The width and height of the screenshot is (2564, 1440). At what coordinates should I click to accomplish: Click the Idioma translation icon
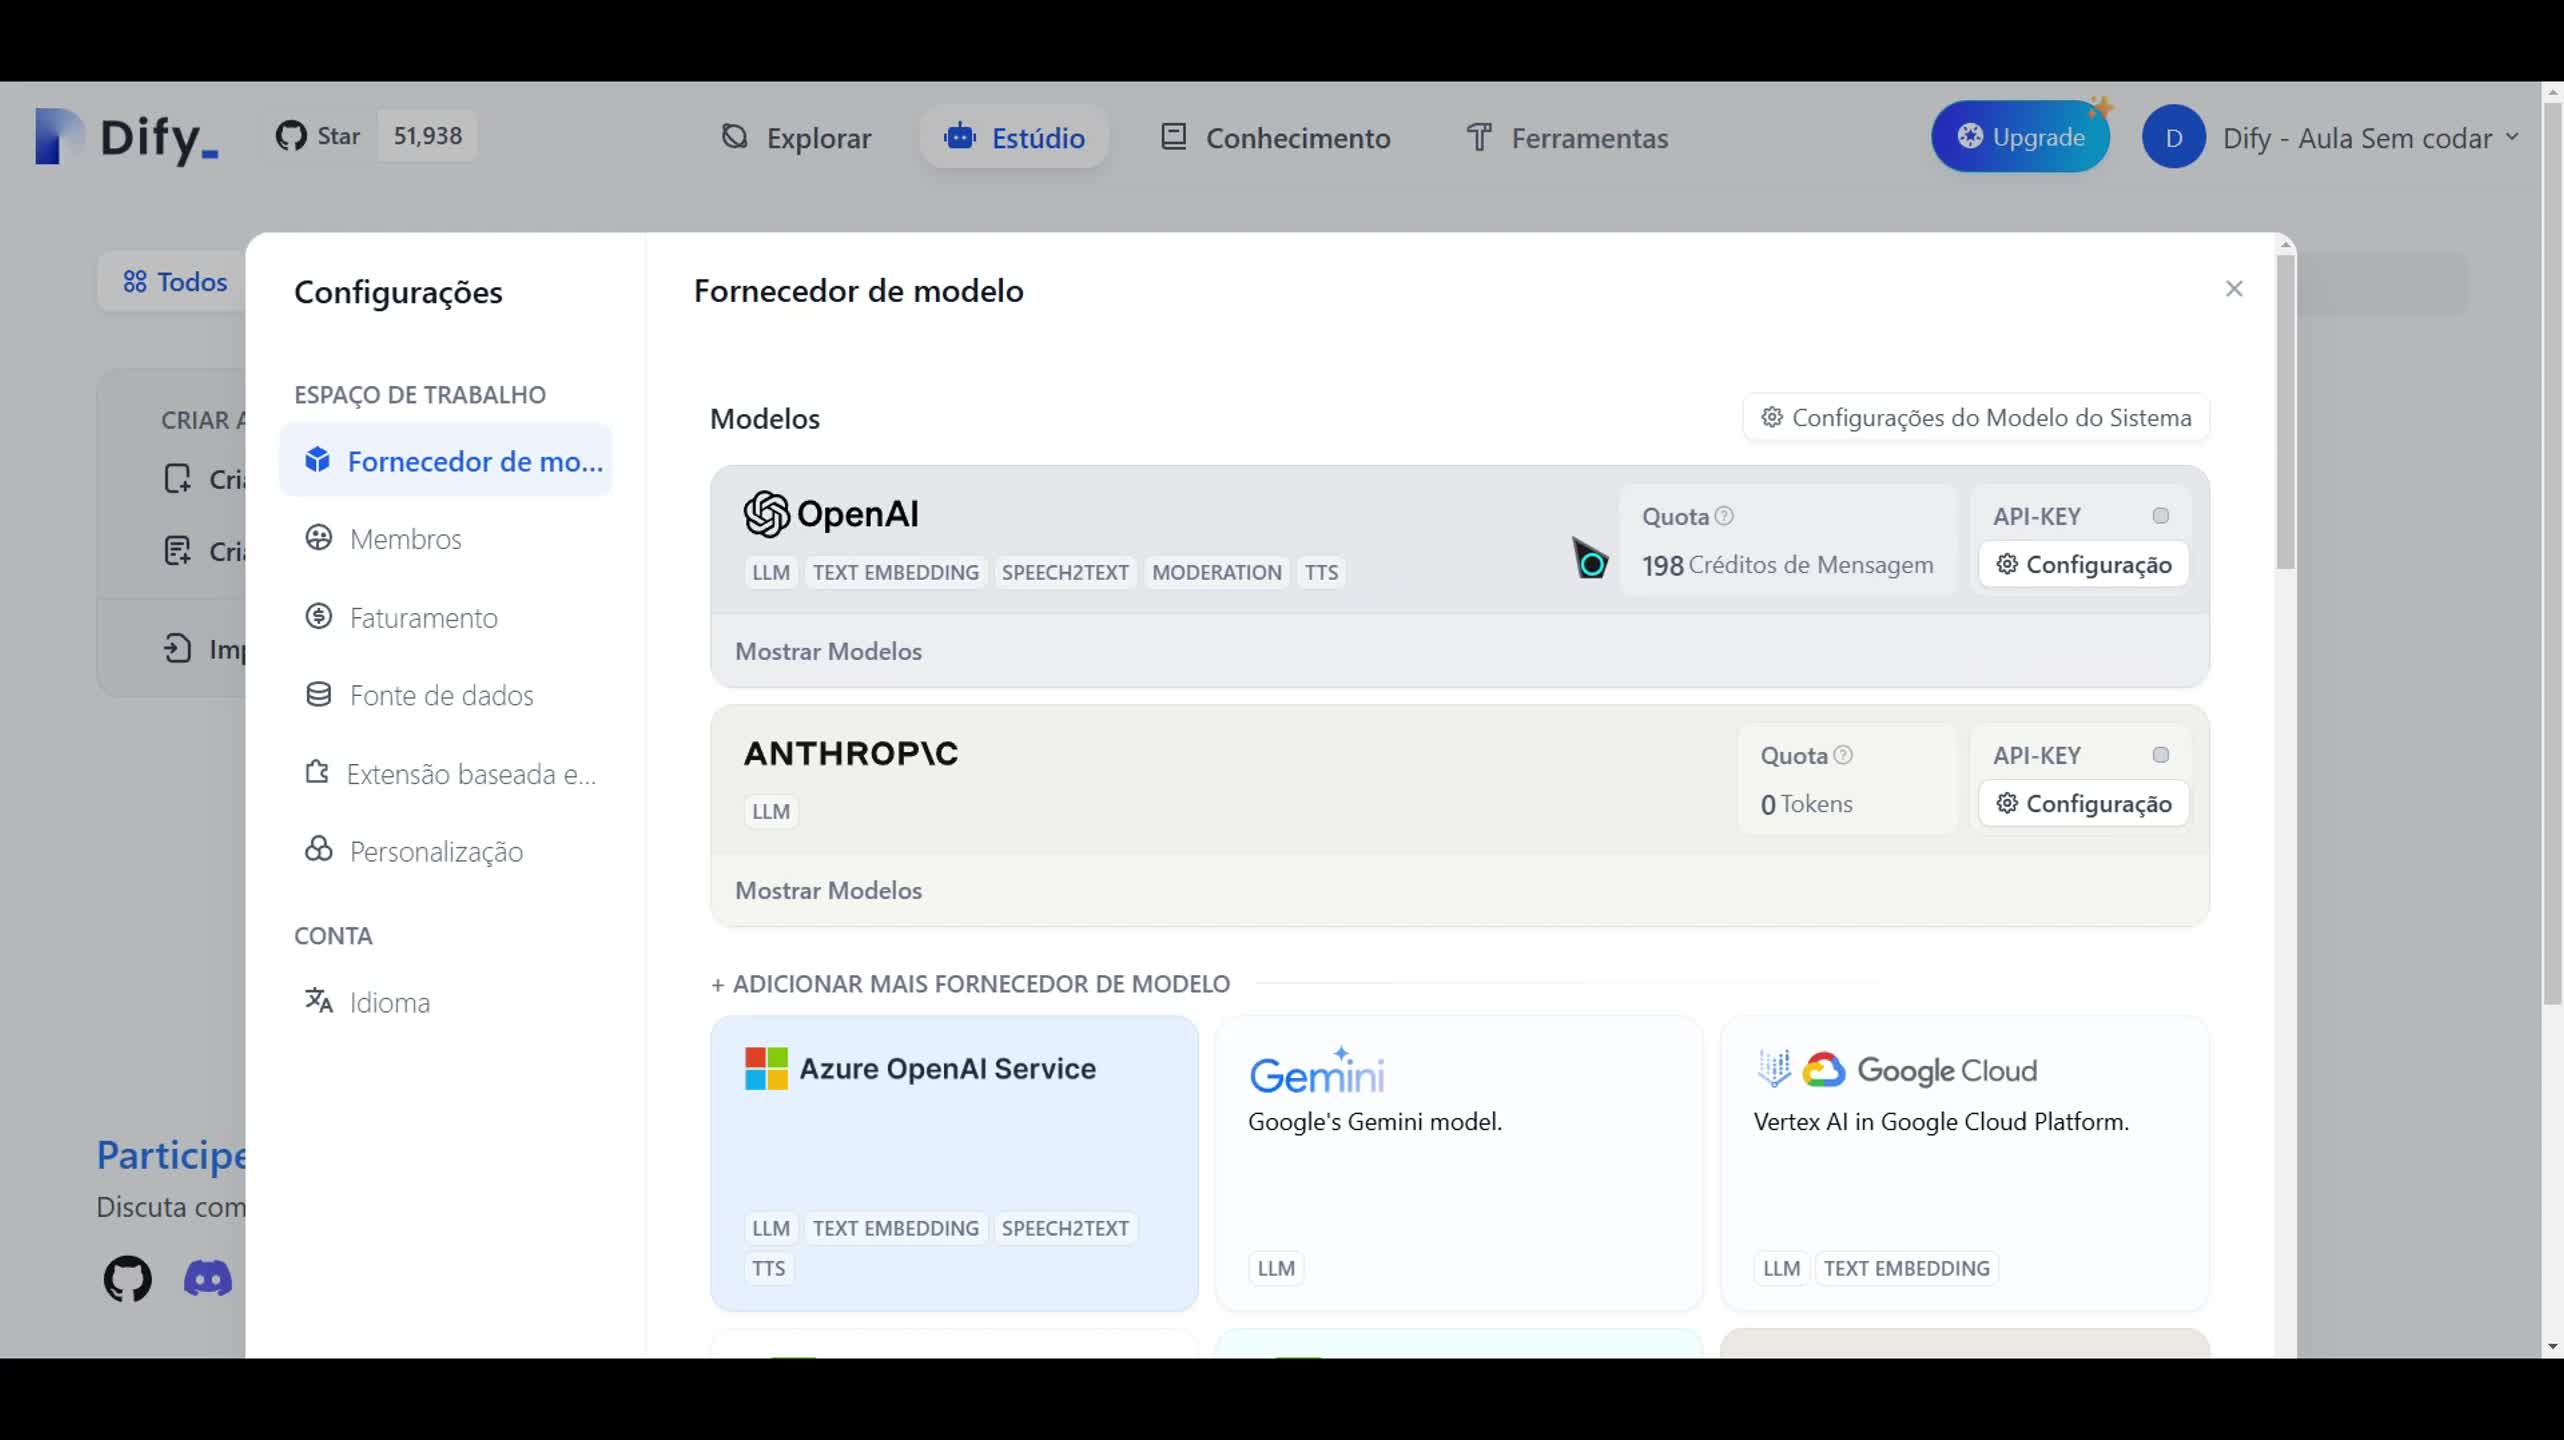[x=318, y=1001]
